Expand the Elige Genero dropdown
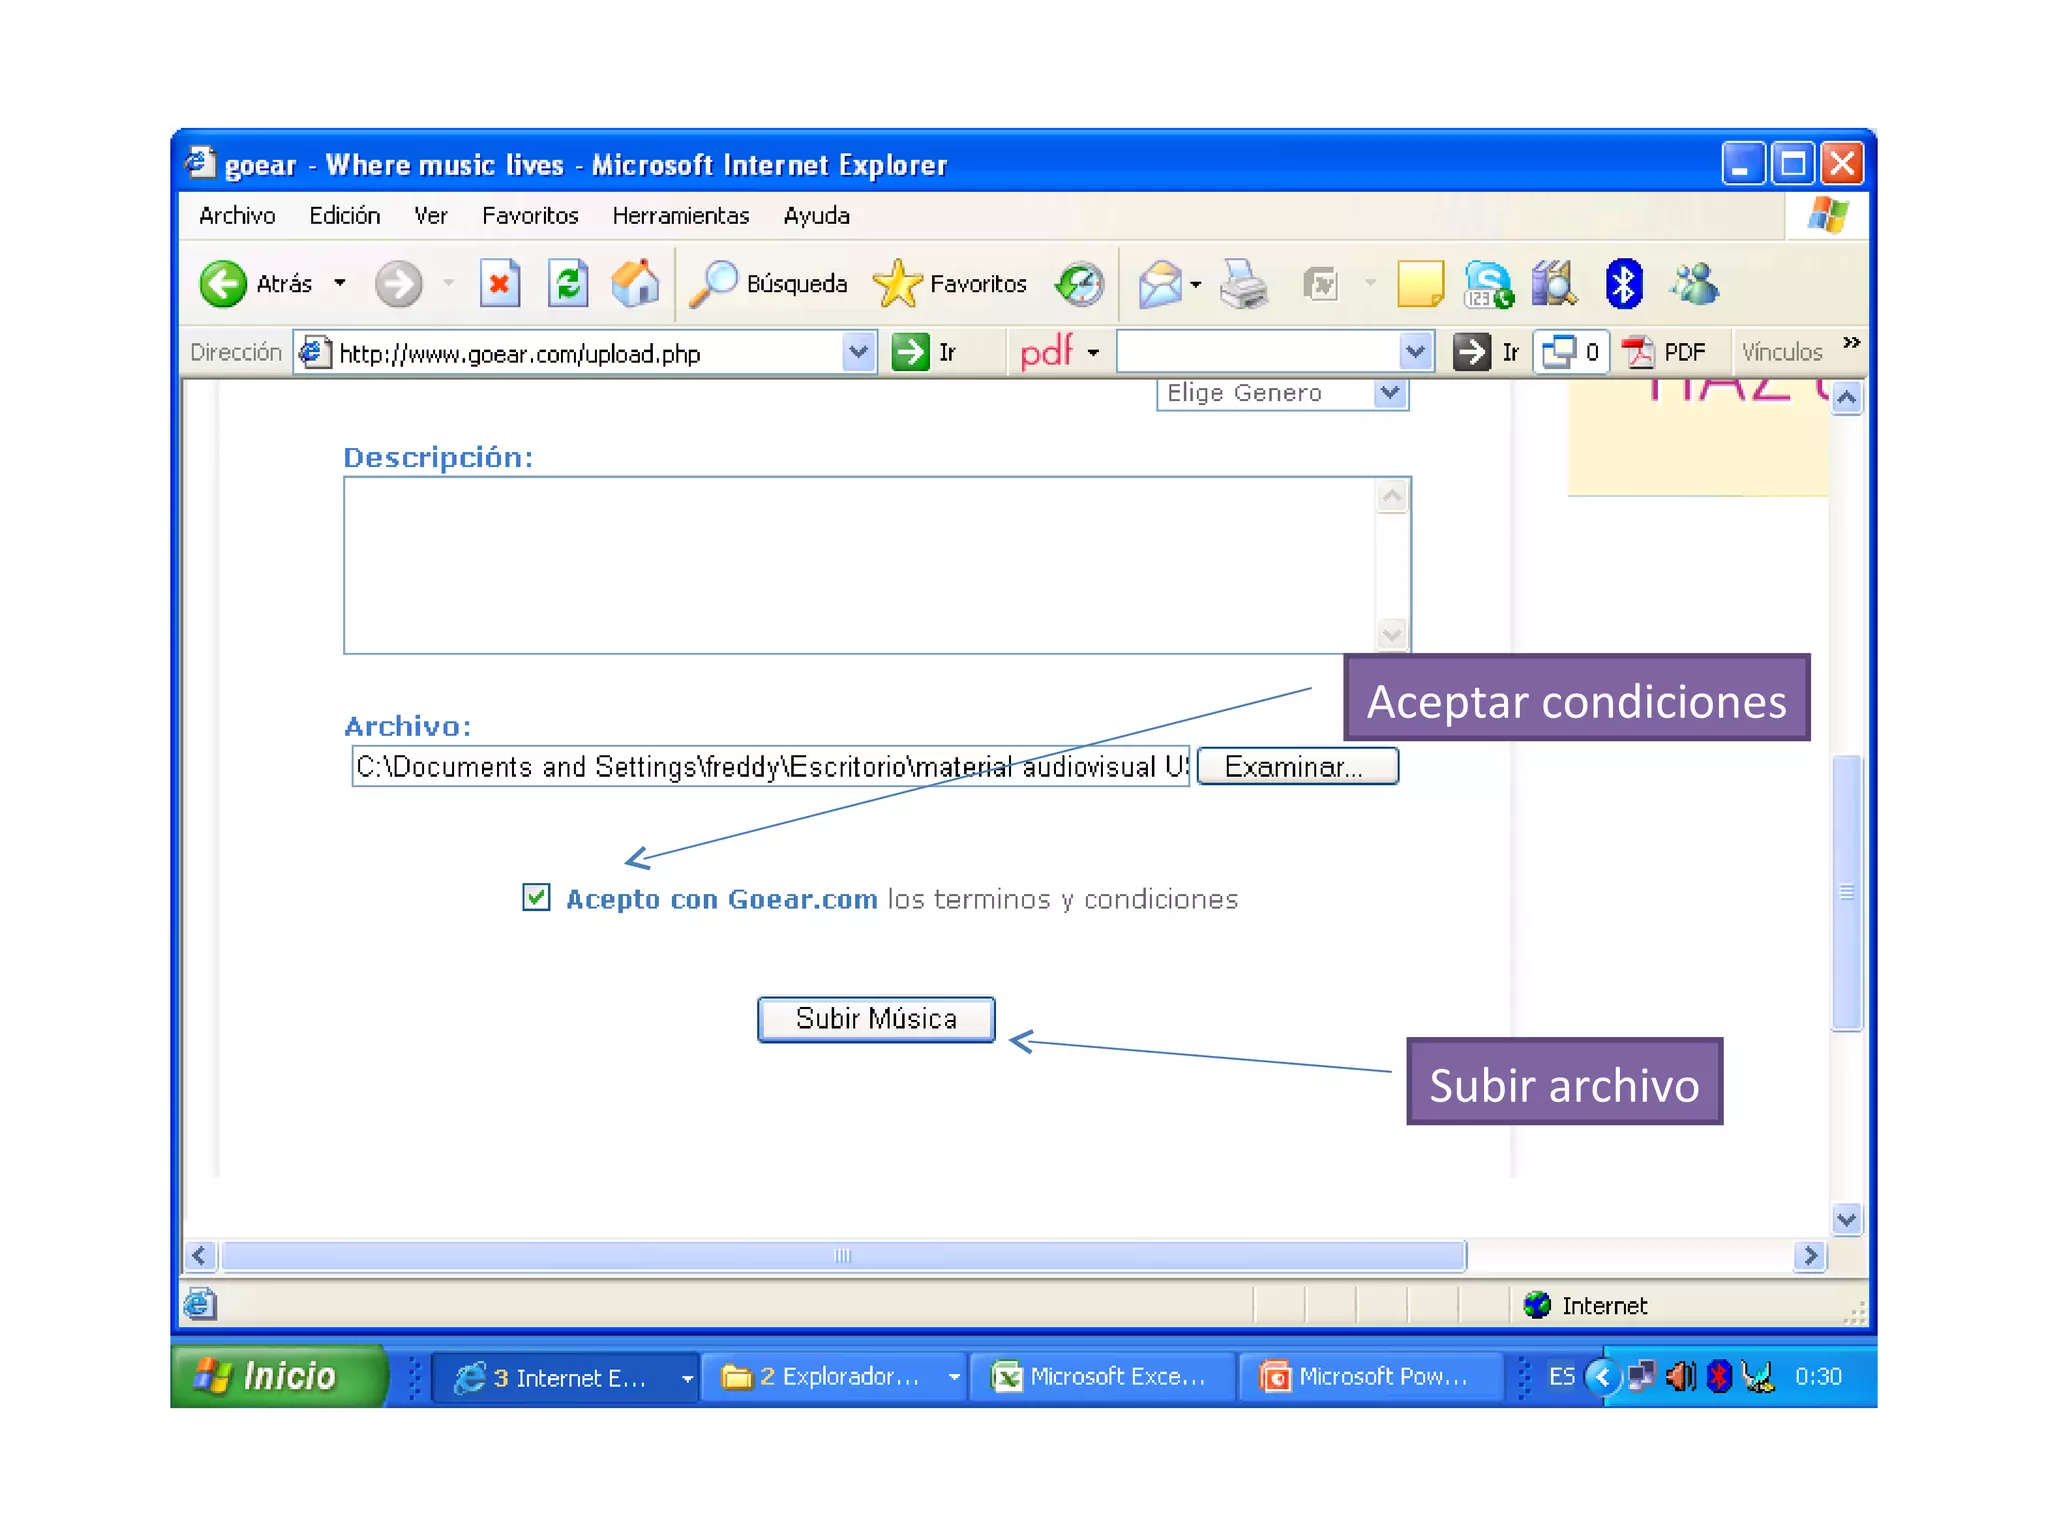Screen dimensions: 2048x1536 click(1390, 393)
